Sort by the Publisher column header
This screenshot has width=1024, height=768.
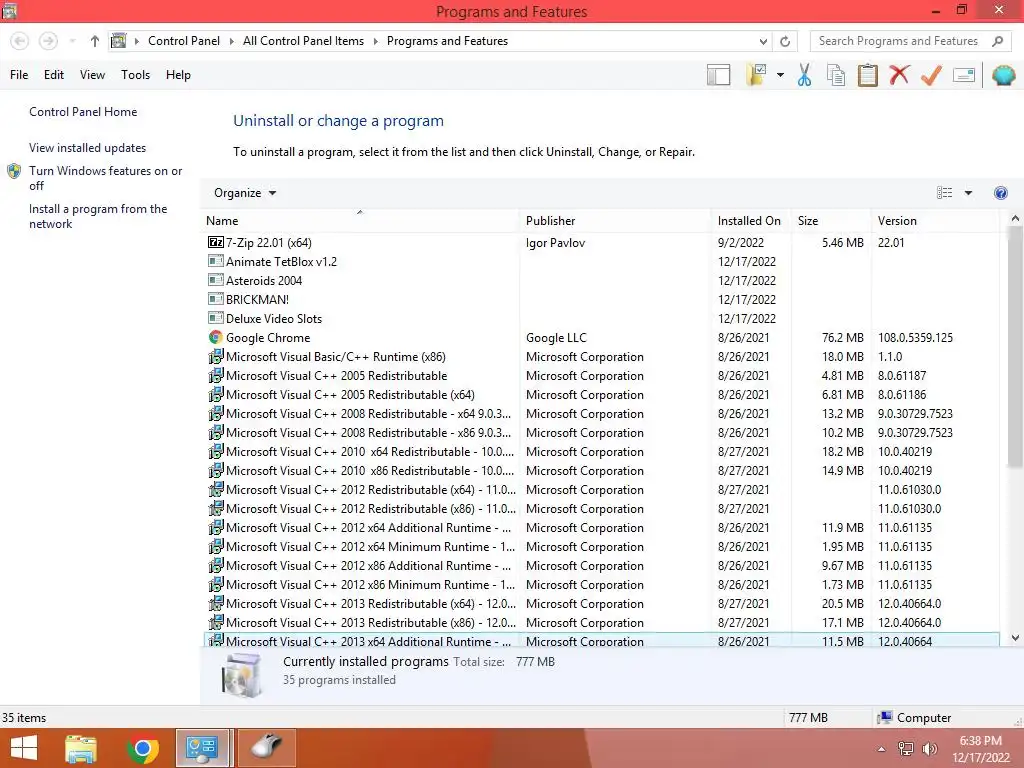coord(616,221)
